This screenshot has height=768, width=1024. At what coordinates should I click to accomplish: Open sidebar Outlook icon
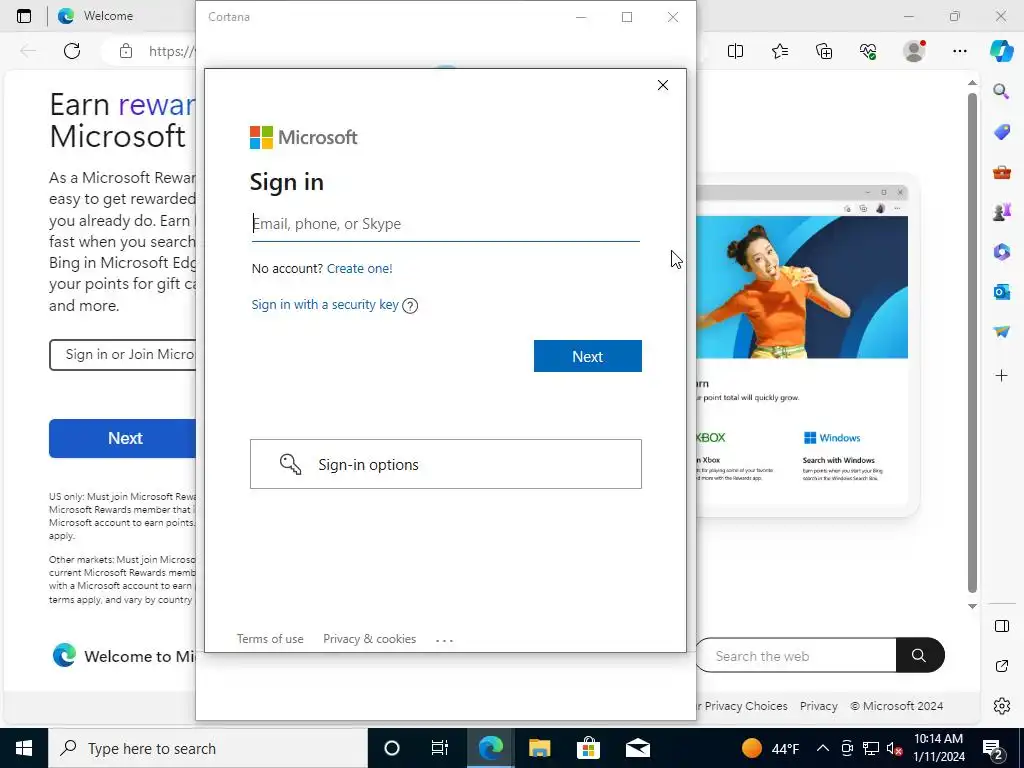[x=1001, y=292]
